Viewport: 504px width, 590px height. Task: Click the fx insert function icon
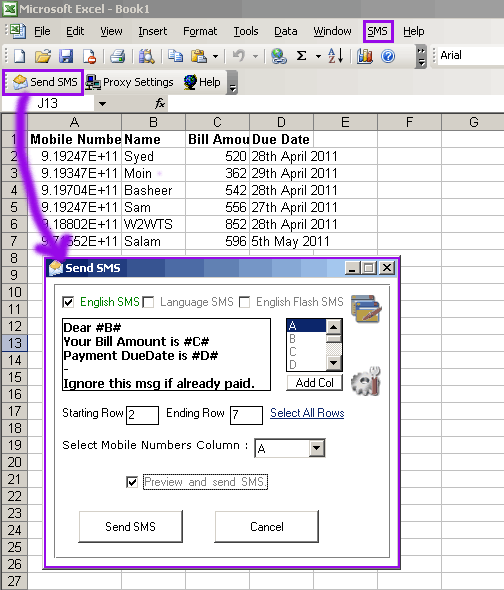(160, 103)
